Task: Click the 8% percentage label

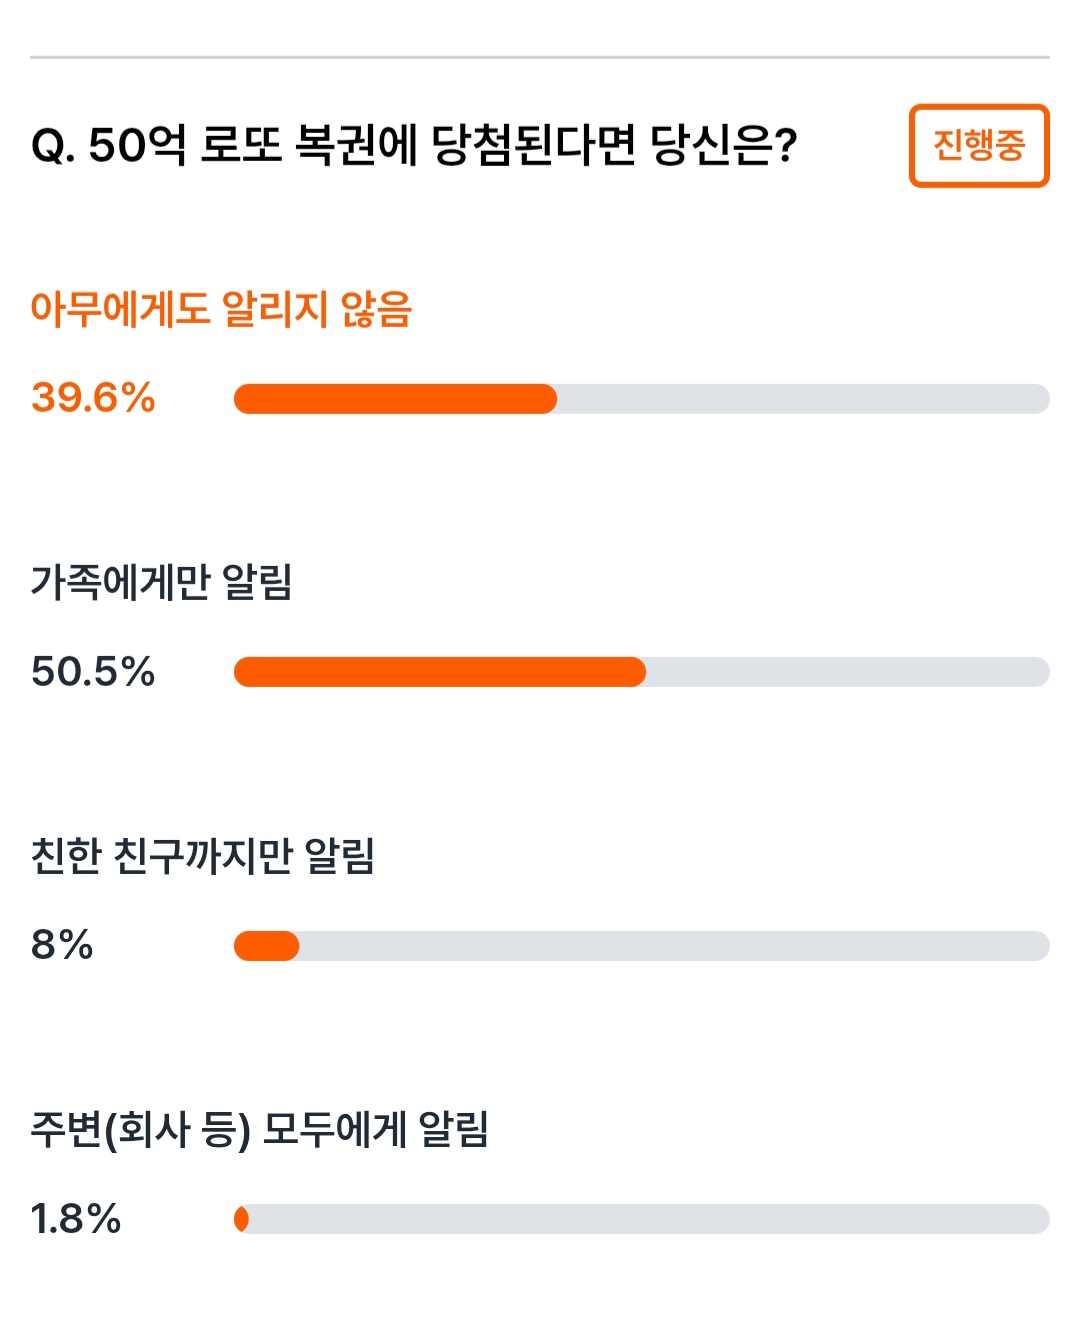Action: [x=62, y=945]
